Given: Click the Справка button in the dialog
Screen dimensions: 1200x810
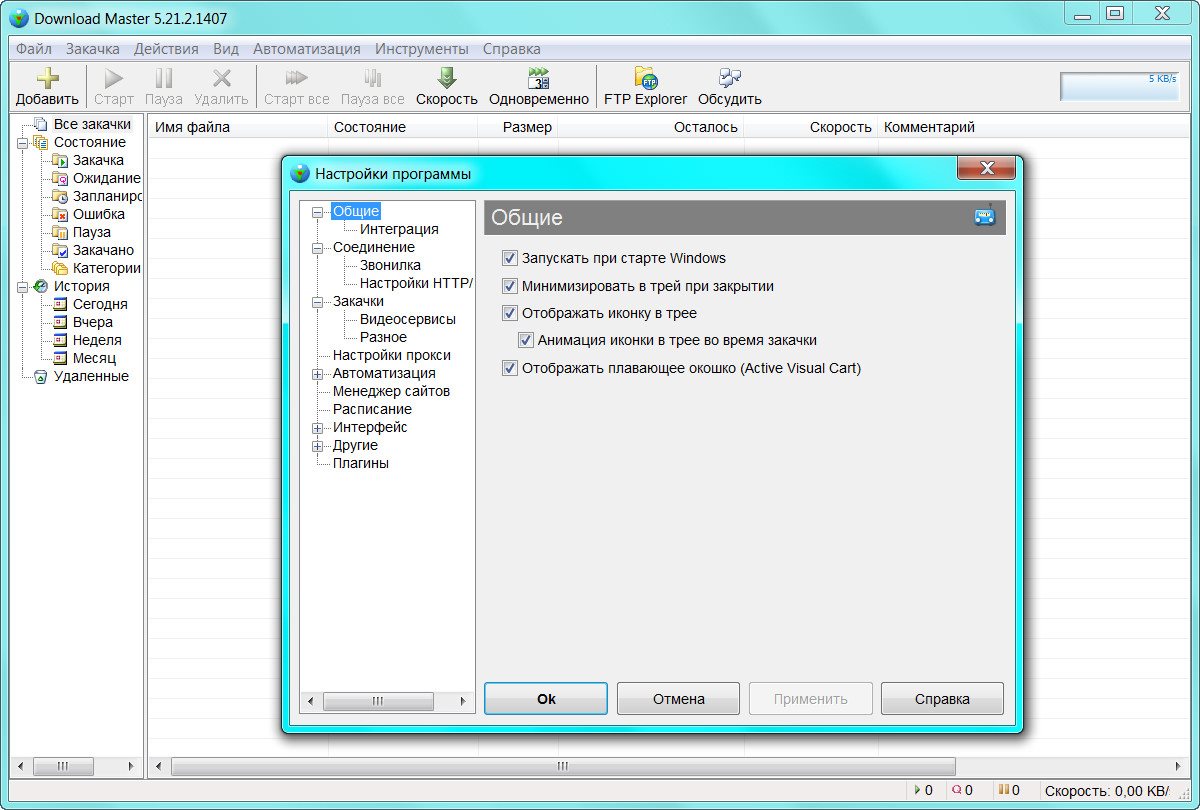Looking at the screenshot, I should (x=942, y=699).
